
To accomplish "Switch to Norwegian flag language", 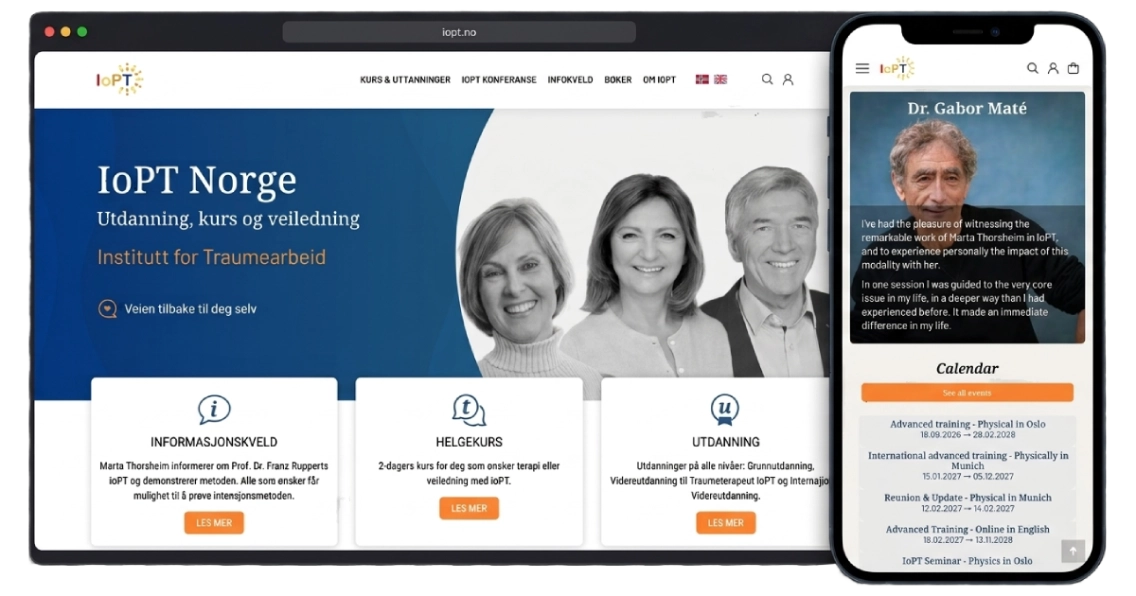I will coord(702,80).
